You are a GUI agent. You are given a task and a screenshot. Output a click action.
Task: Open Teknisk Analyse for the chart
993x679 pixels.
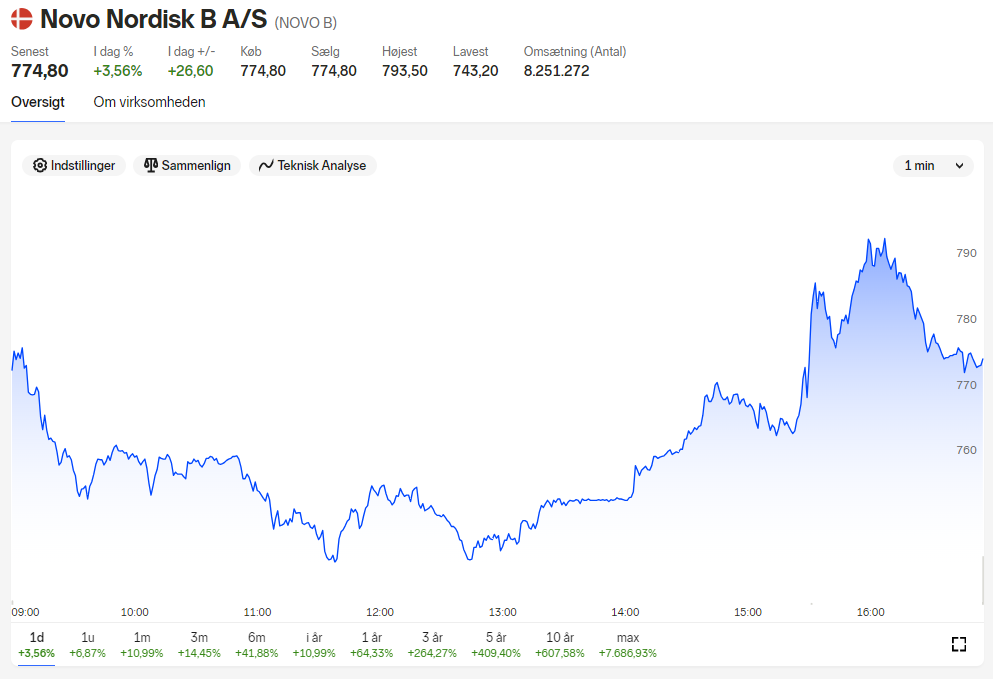click(x=313, y=165)
